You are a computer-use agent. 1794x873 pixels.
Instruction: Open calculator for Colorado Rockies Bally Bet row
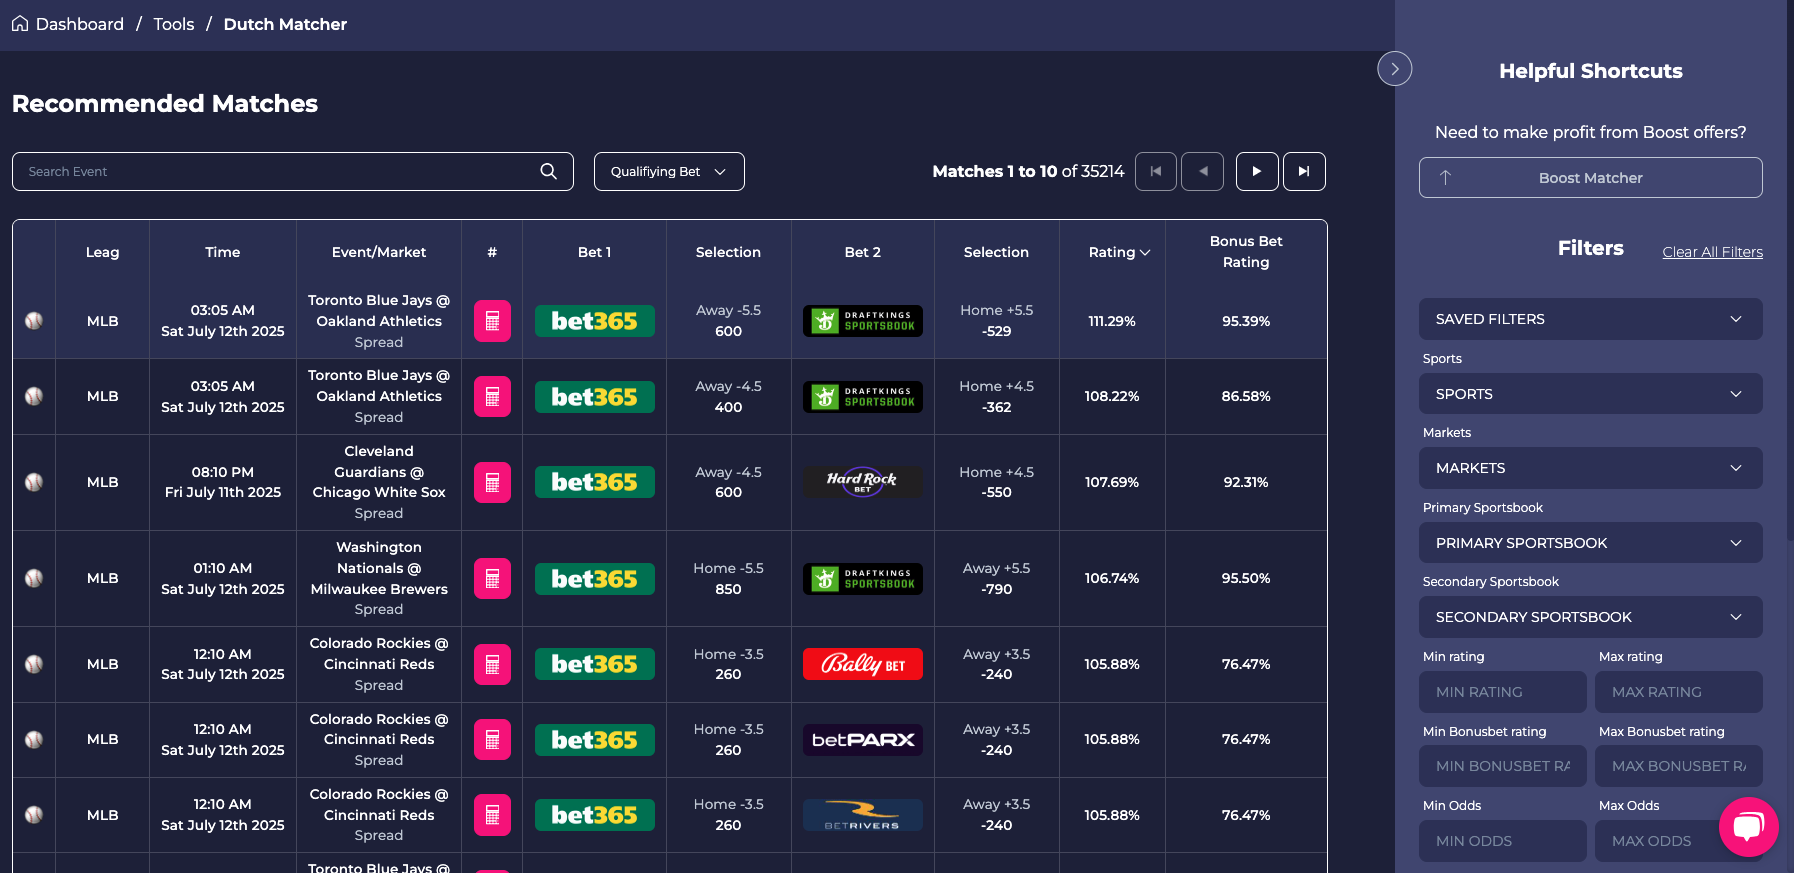coord(492,664)
